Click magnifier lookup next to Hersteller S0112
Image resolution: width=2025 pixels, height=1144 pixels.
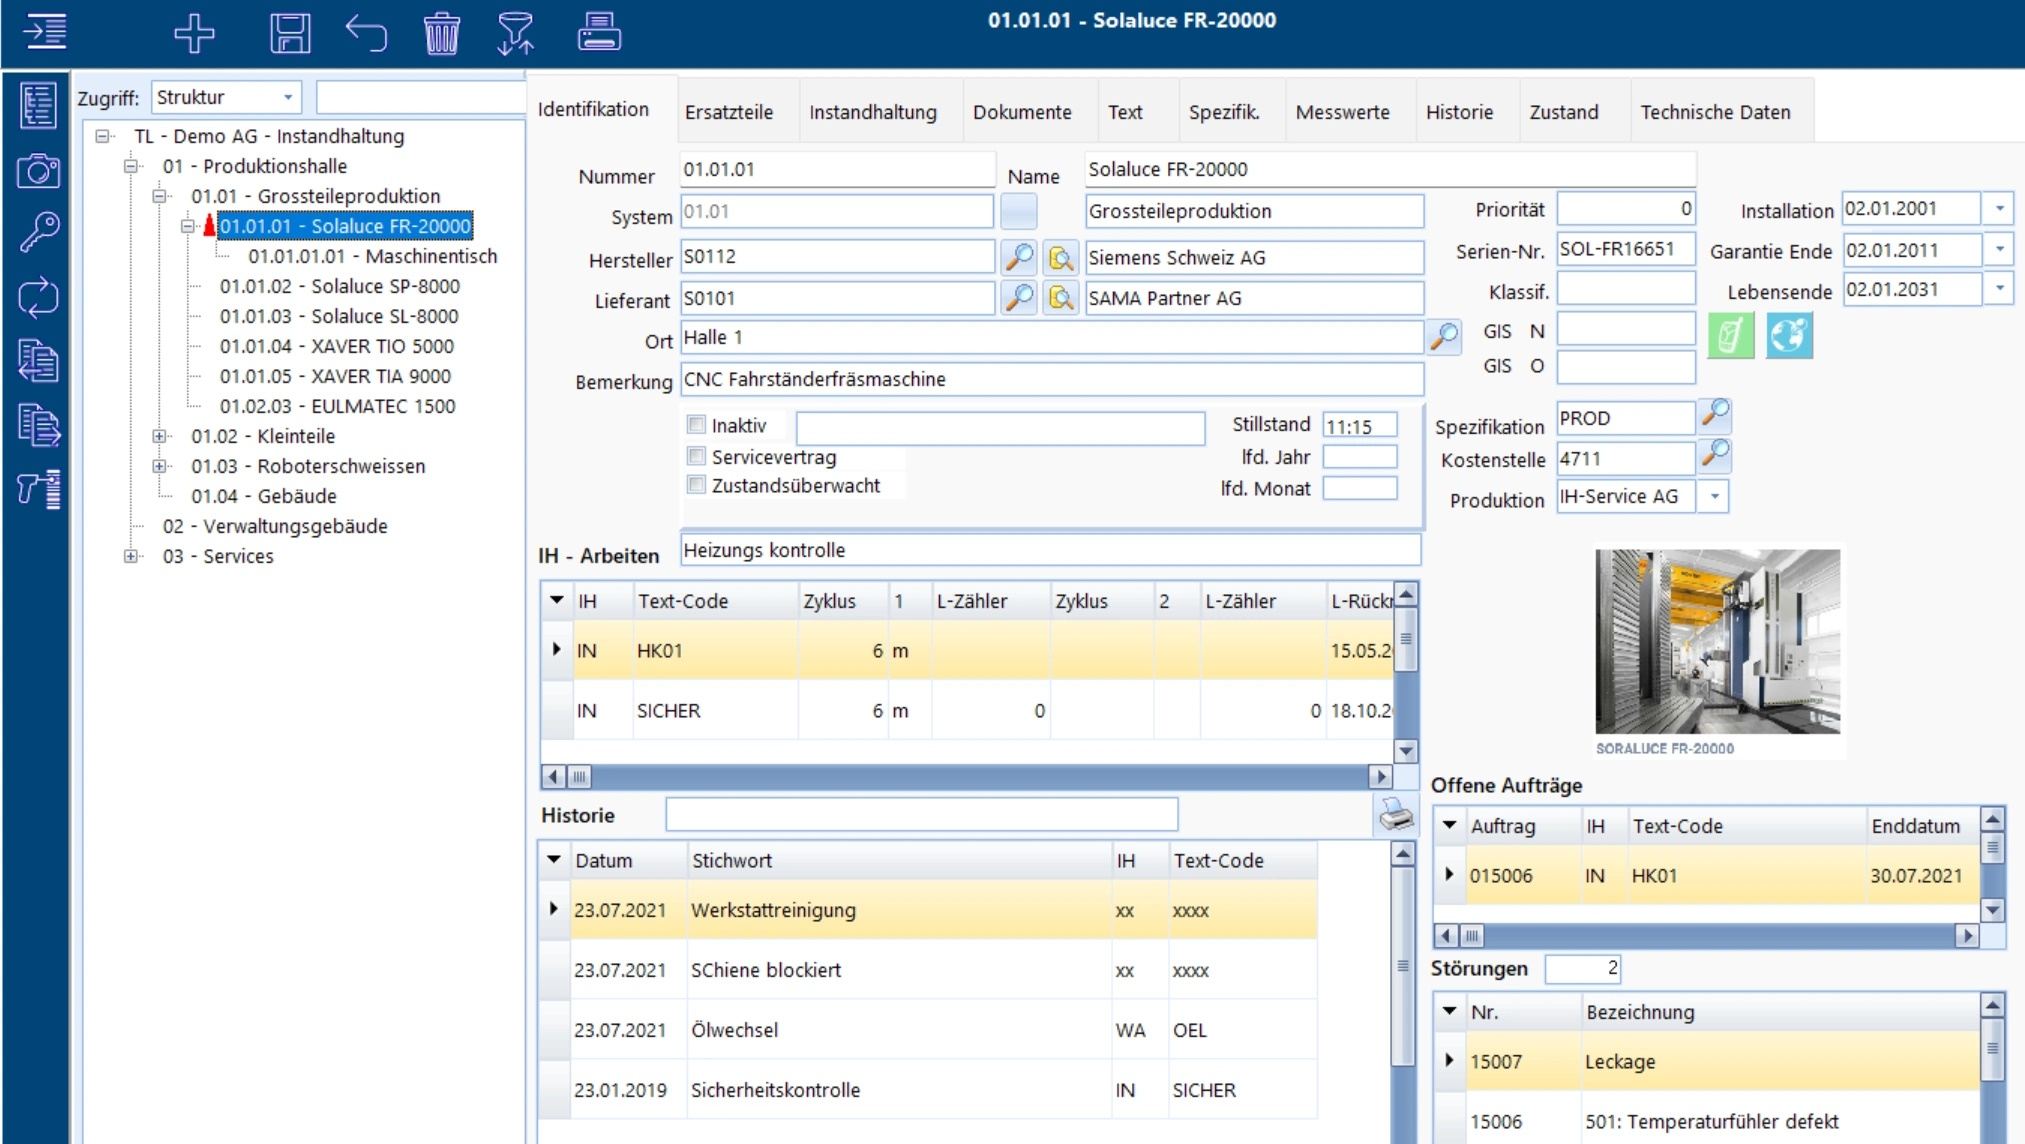(x=1018, y=258)
